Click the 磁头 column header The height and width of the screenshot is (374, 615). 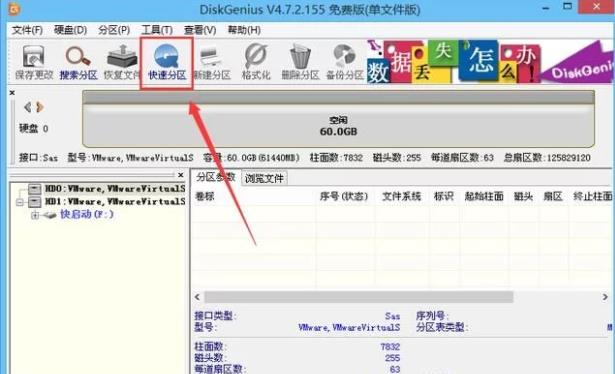(523, 196)
